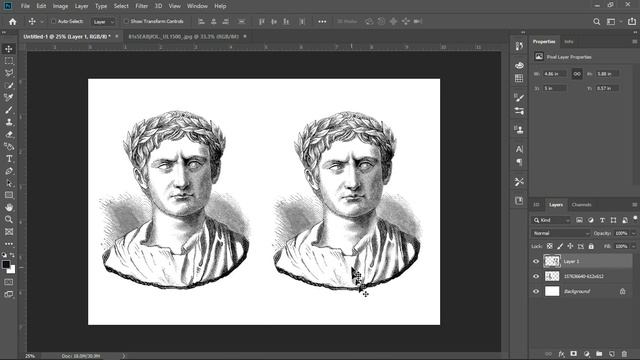This screenshot has height=360, width=640.
Task: Select the Horizontal Type tool
Action: (9, 159)
